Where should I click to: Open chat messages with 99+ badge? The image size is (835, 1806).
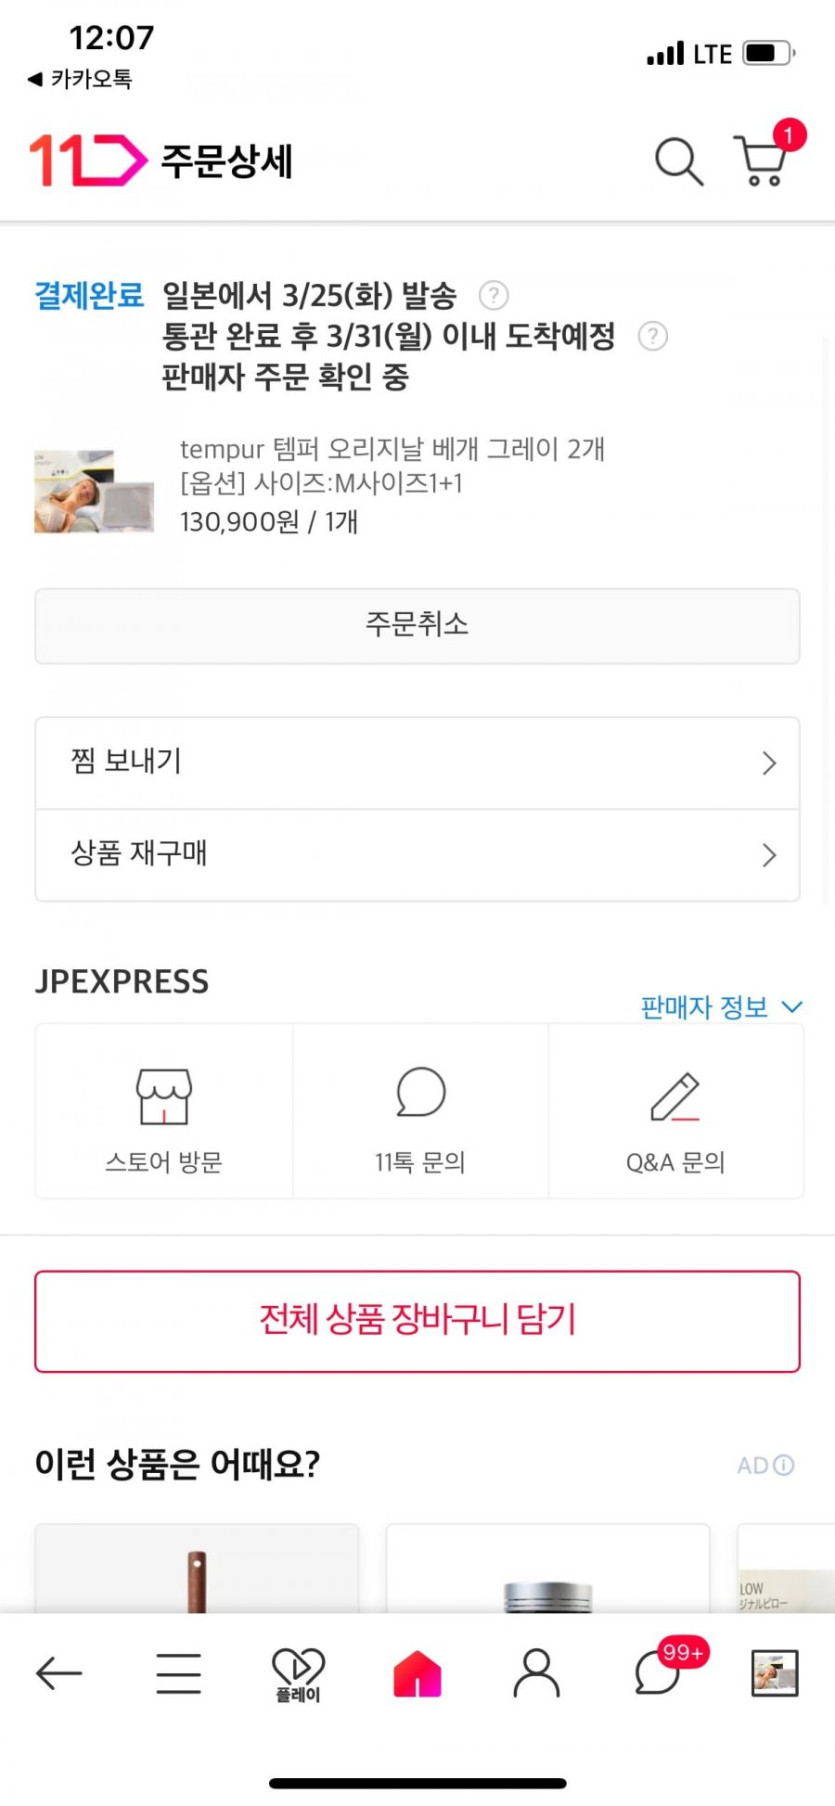pos(658,1673)
